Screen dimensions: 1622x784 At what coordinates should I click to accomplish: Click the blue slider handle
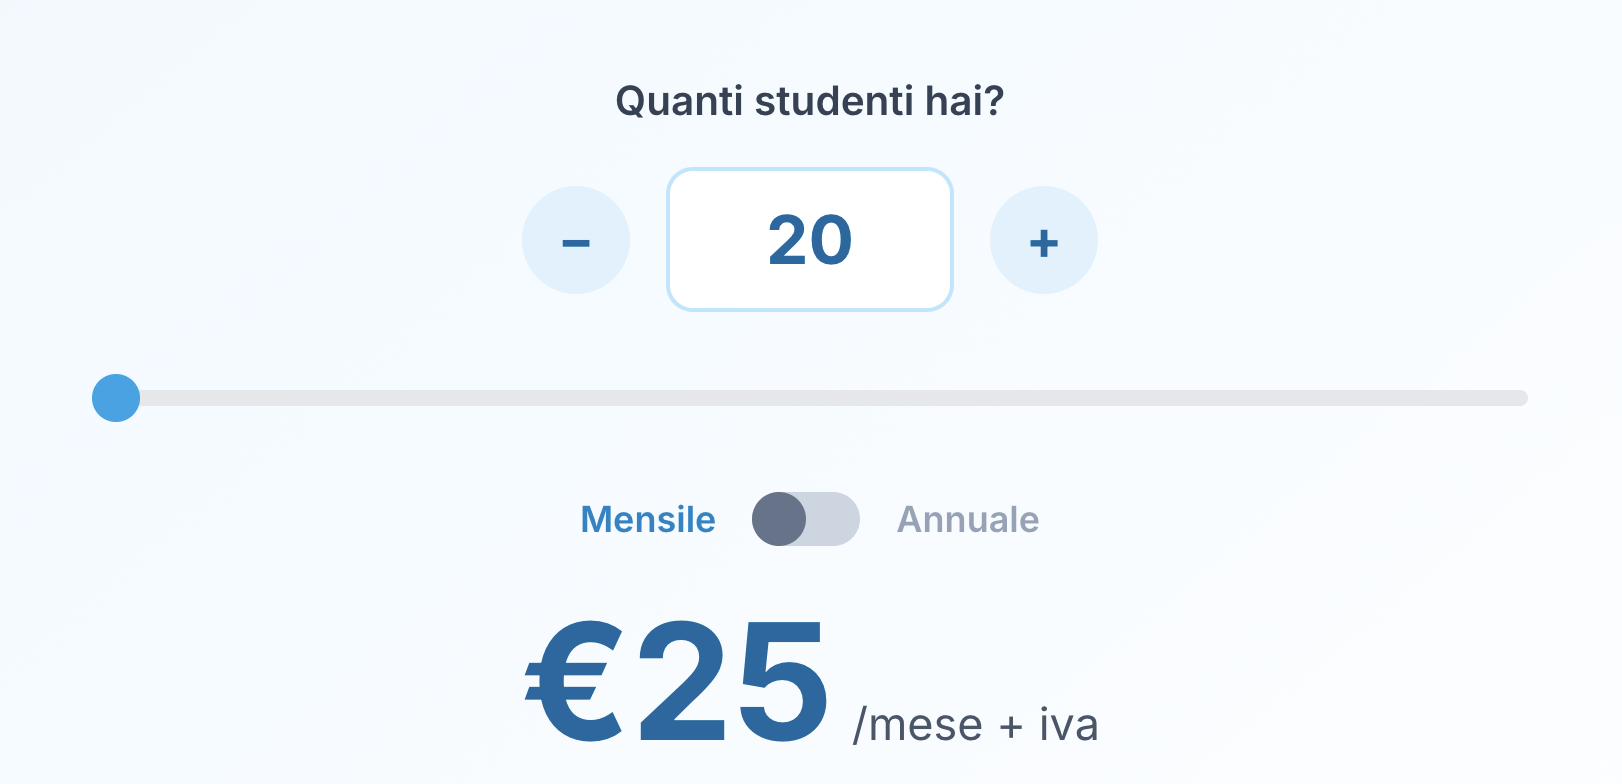coord(116,398)
